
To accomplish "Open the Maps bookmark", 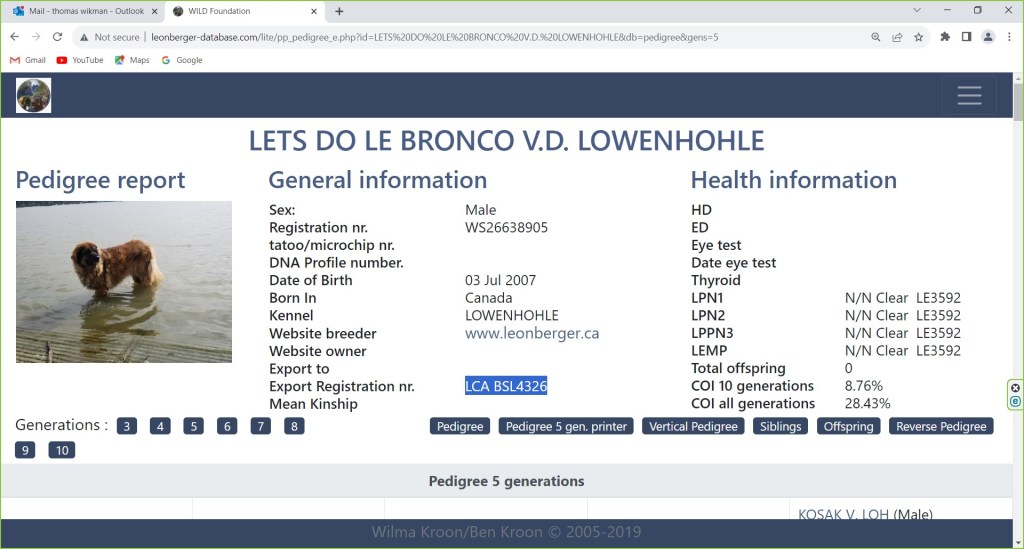I will coord(132,60).
